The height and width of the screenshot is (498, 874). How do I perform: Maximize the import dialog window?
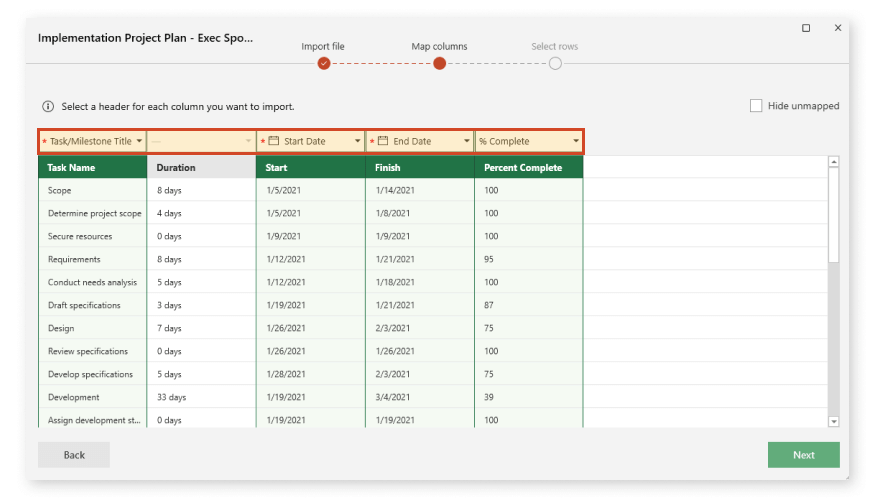806,28
